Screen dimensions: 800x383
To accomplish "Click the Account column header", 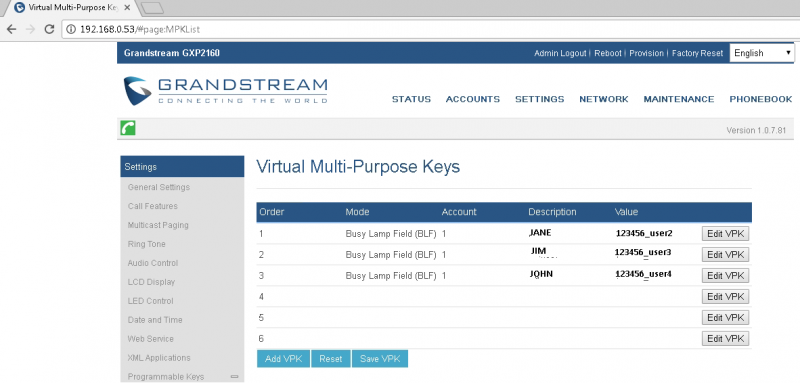I will click(459, 212).
